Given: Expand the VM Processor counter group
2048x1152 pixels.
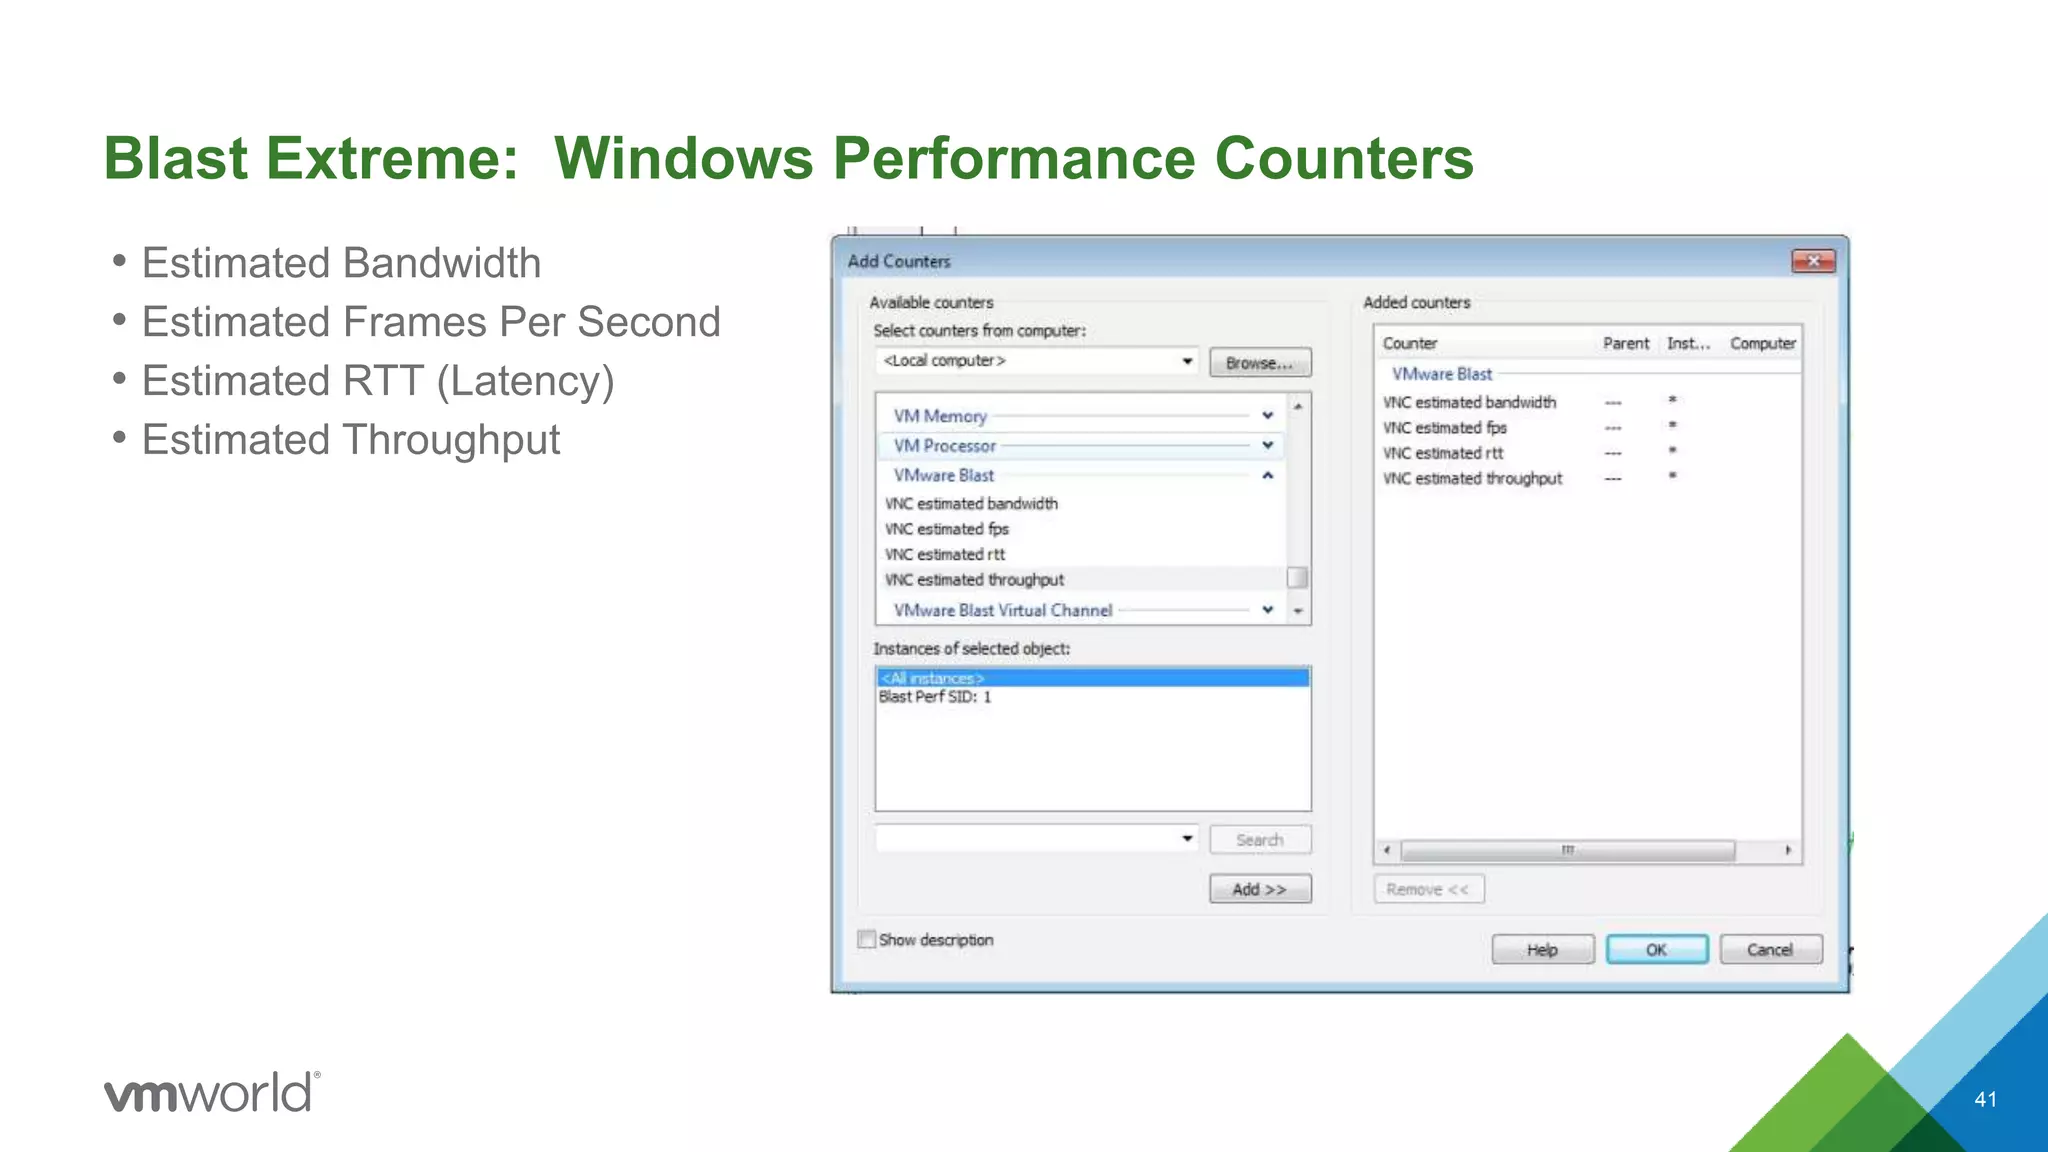Looking at the screenshot, I should (x=1267, y=445).
